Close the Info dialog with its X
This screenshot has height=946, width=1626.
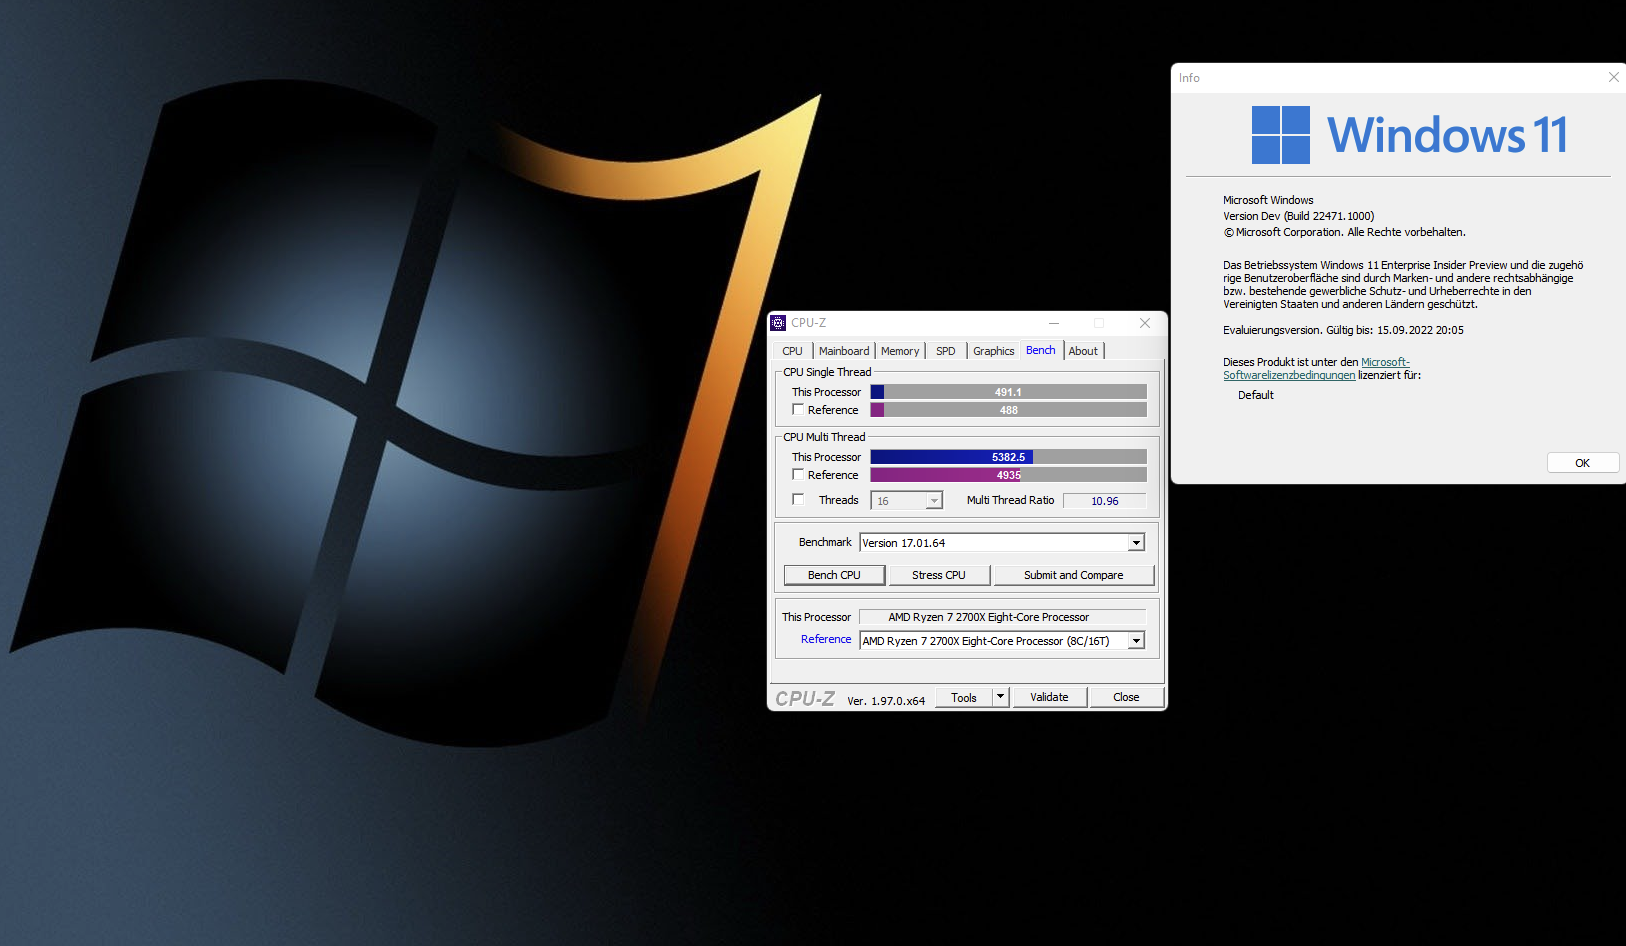point(1613,77)
